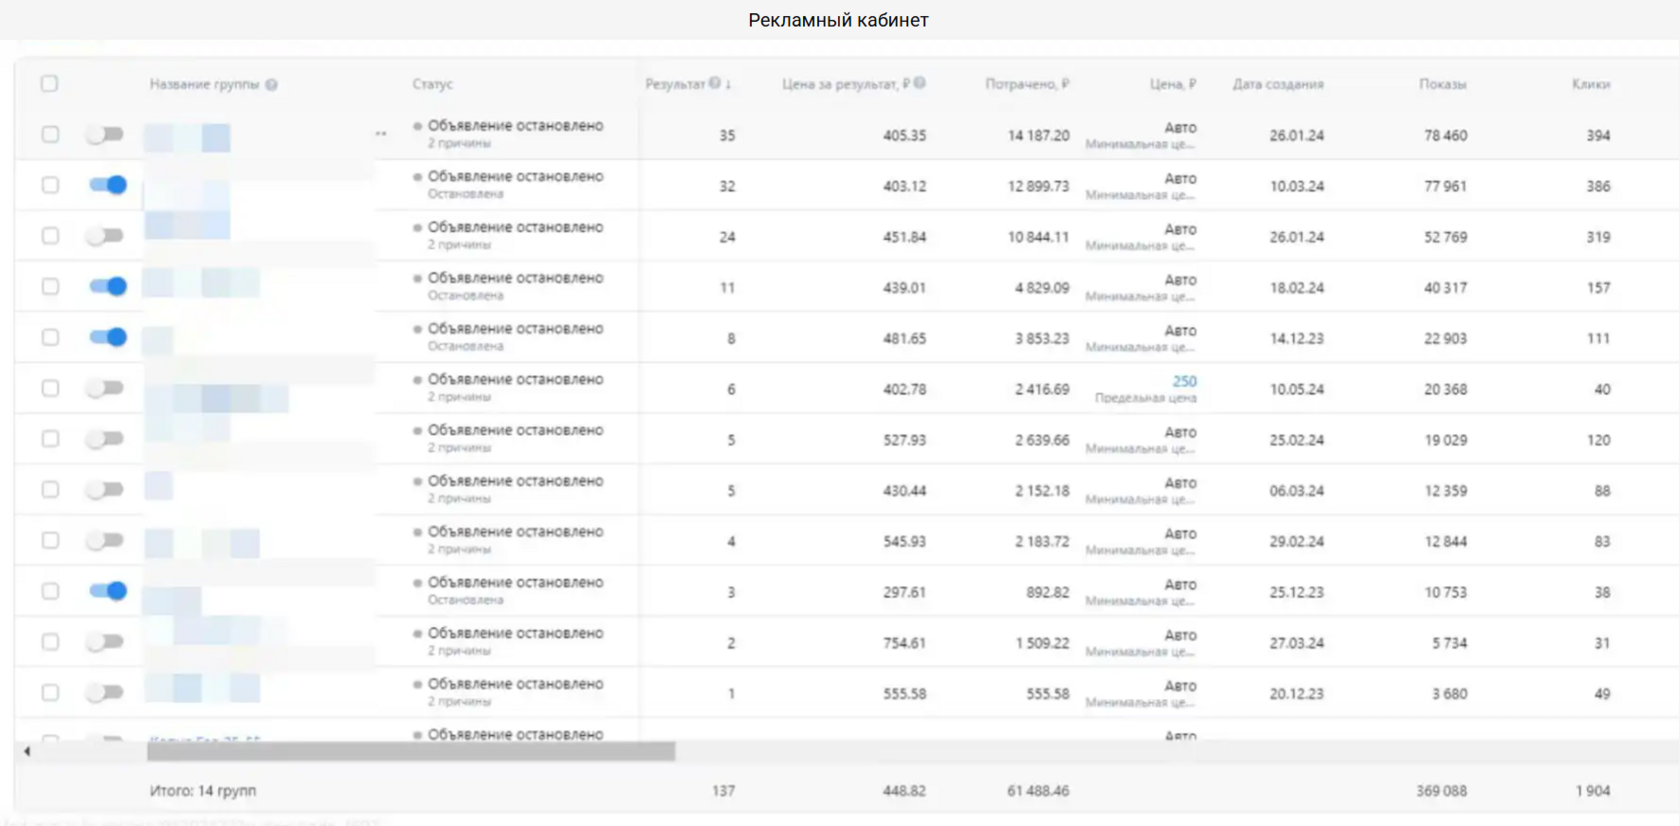Click the help icon beside Название группы
This screenshot has width=1680, height=826.
272,85
